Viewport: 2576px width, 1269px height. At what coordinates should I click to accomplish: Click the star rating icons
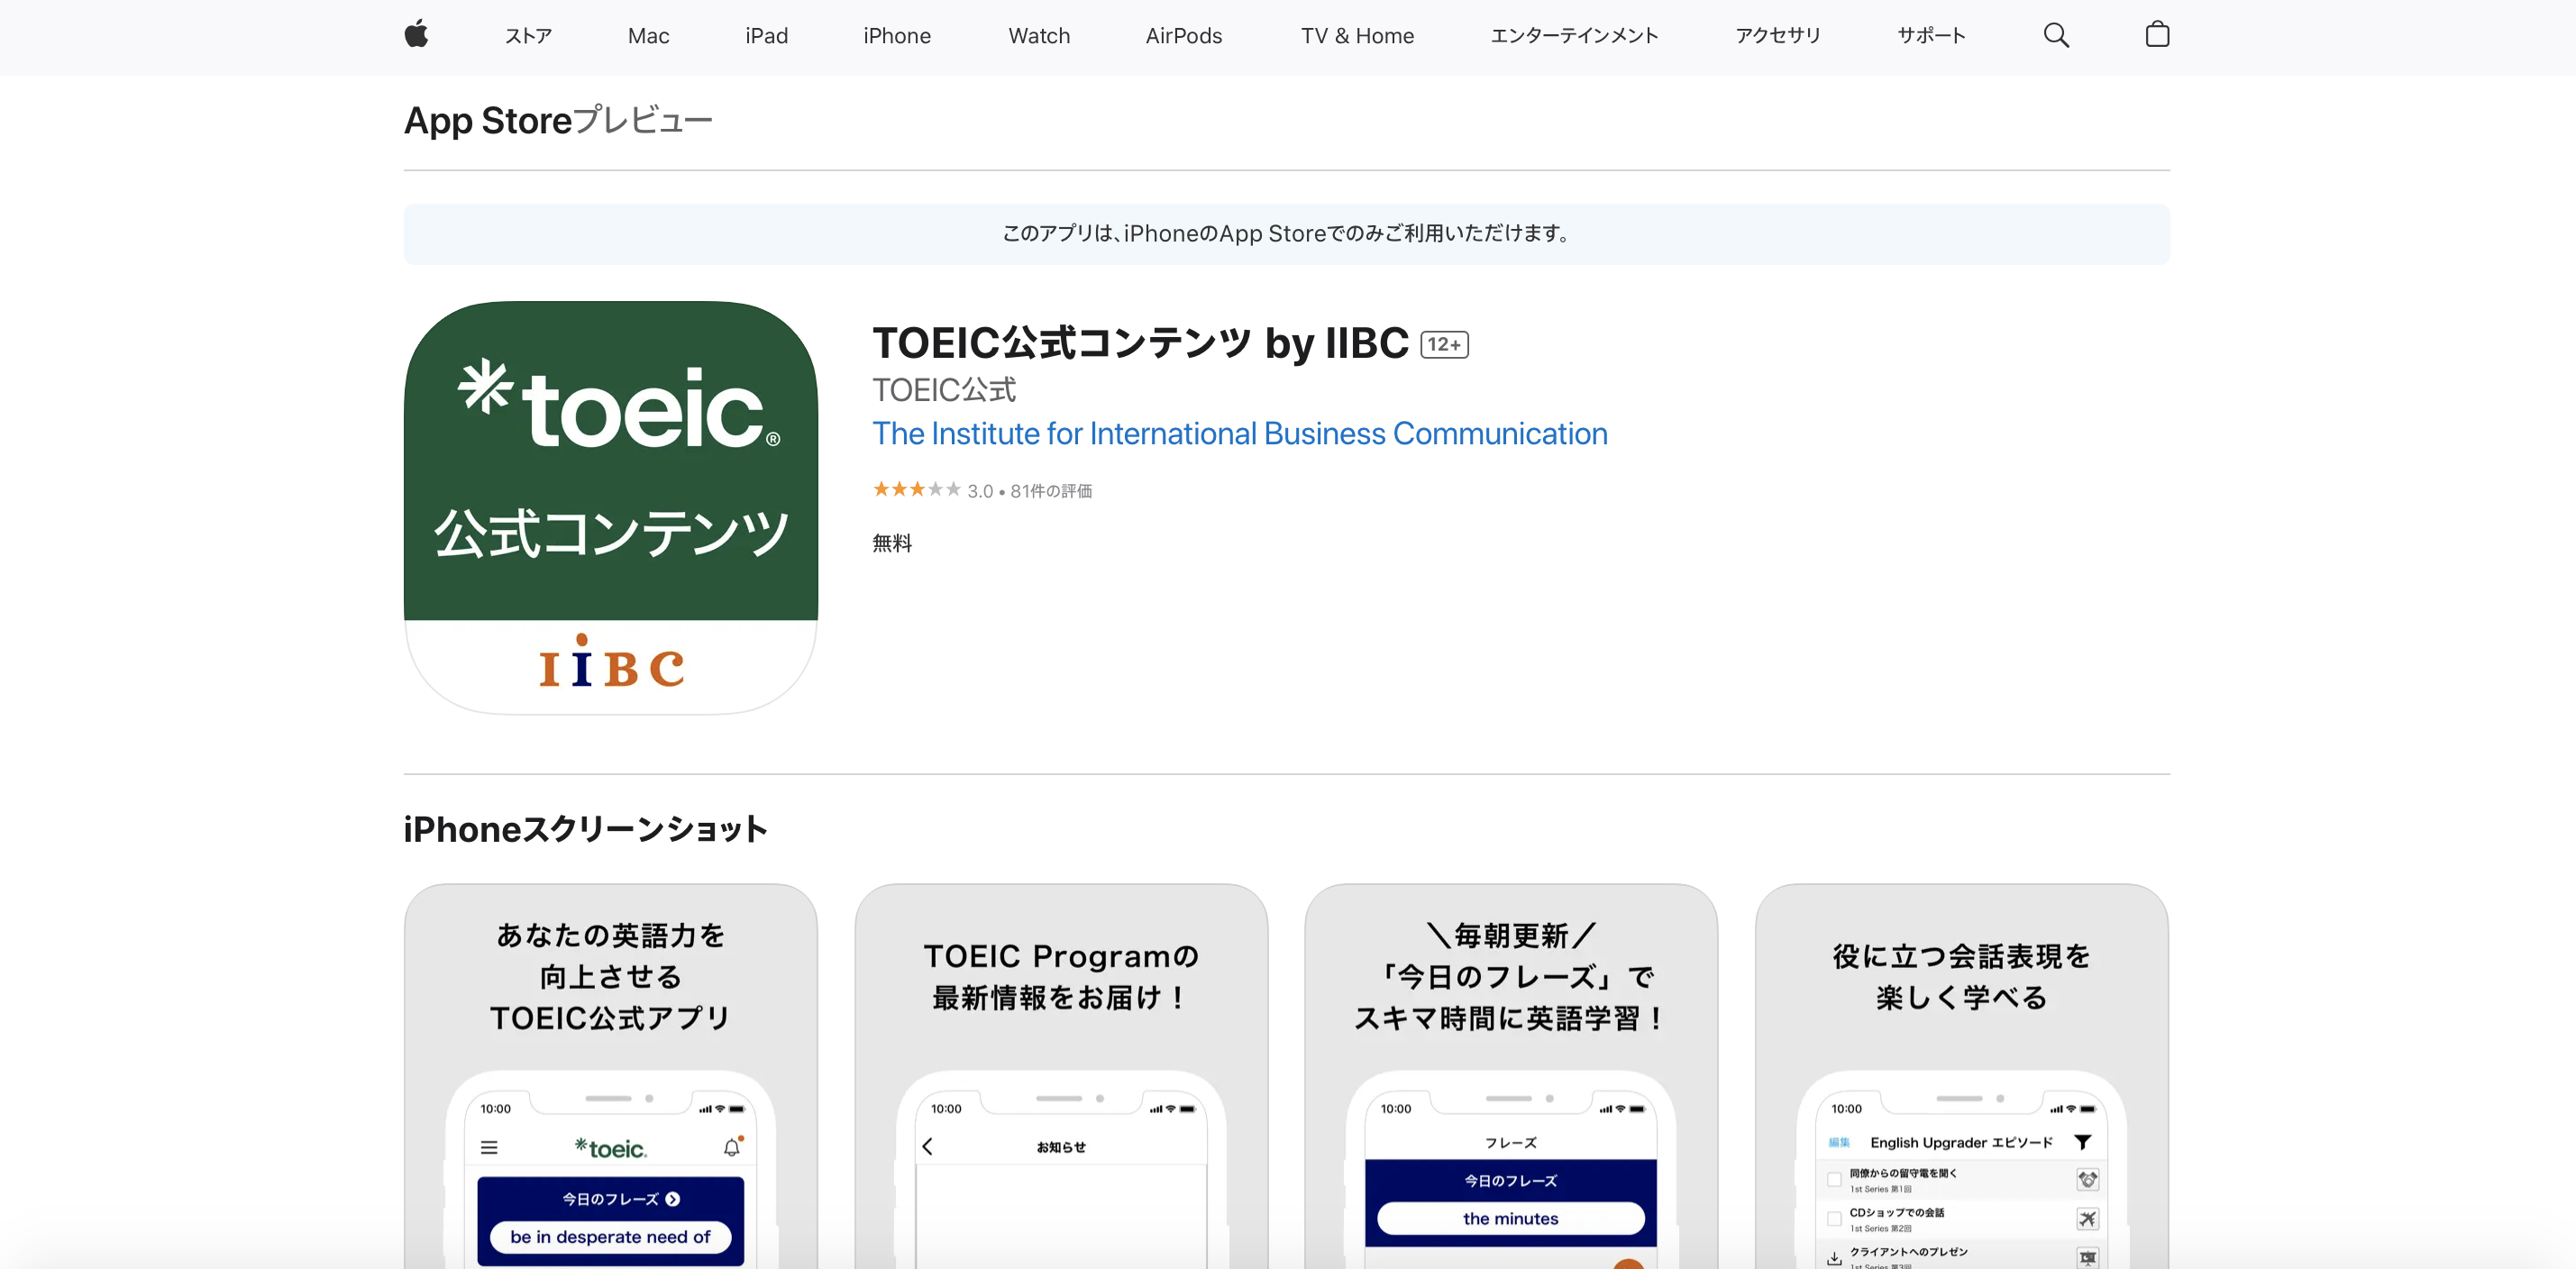pos(916,490)
